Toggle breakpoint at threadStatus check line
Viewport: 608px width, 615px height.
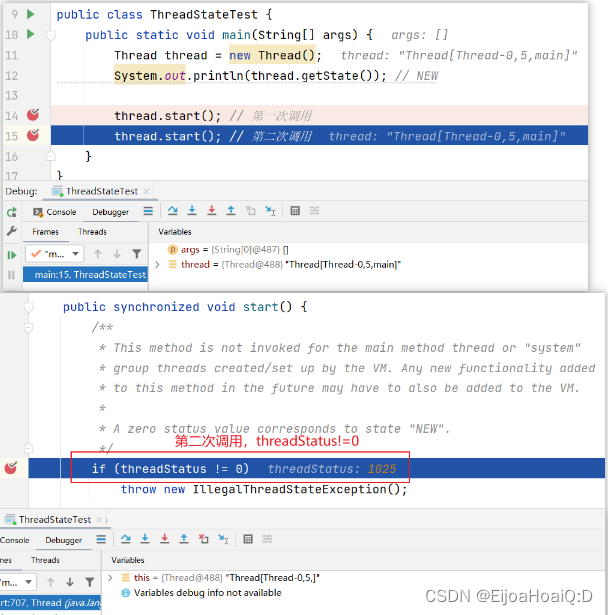[x=11, y=468]
